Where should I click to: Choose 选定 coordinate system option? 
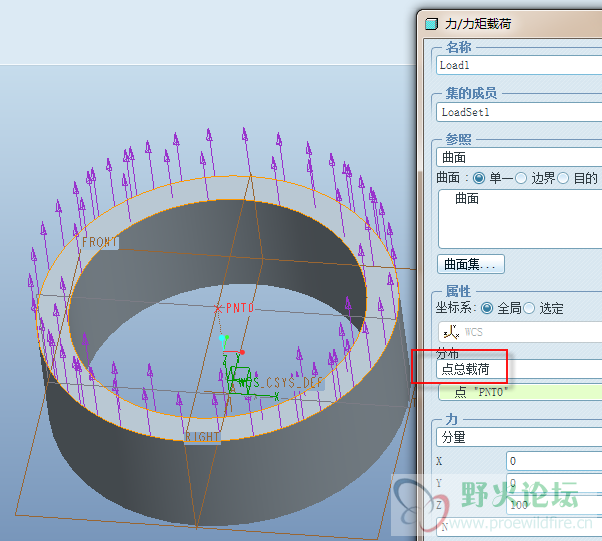point(530,308)
